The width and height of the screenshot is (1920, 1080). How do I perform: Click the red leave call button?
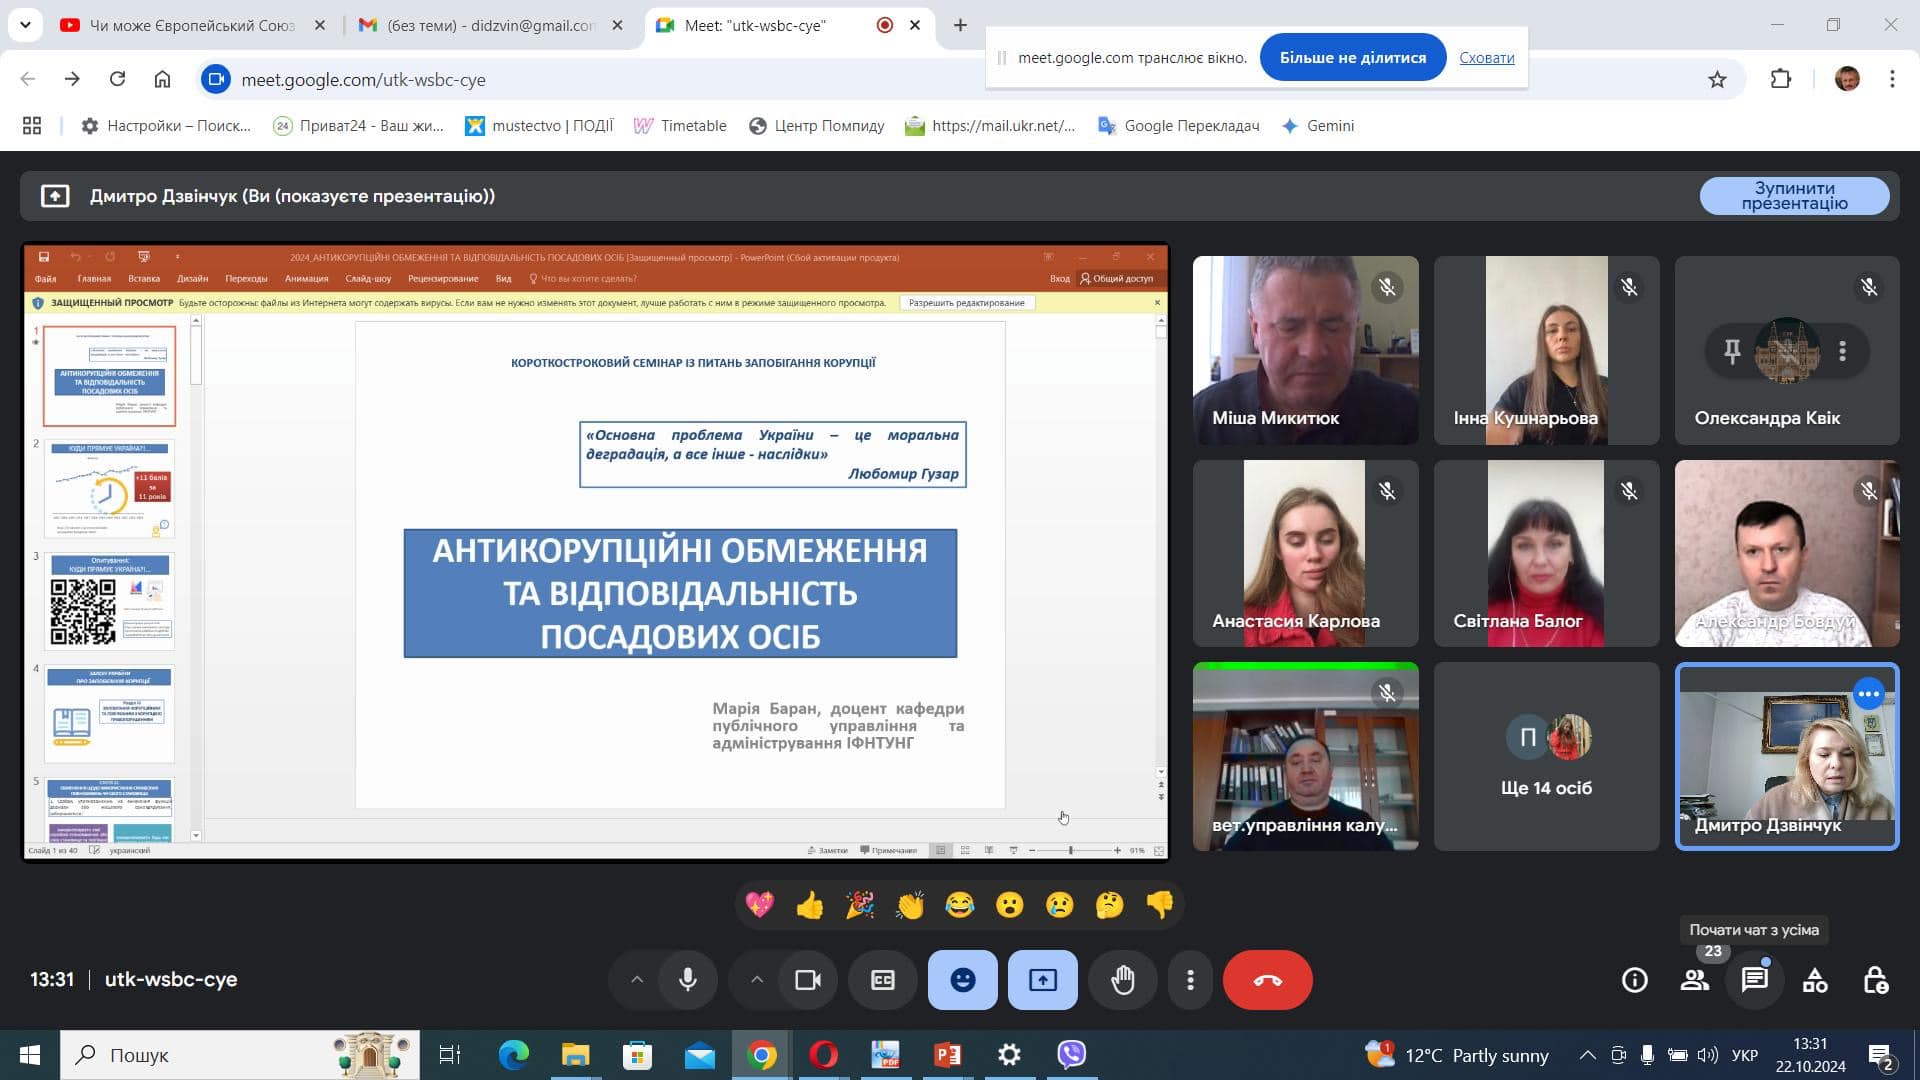click(1267, 980)
